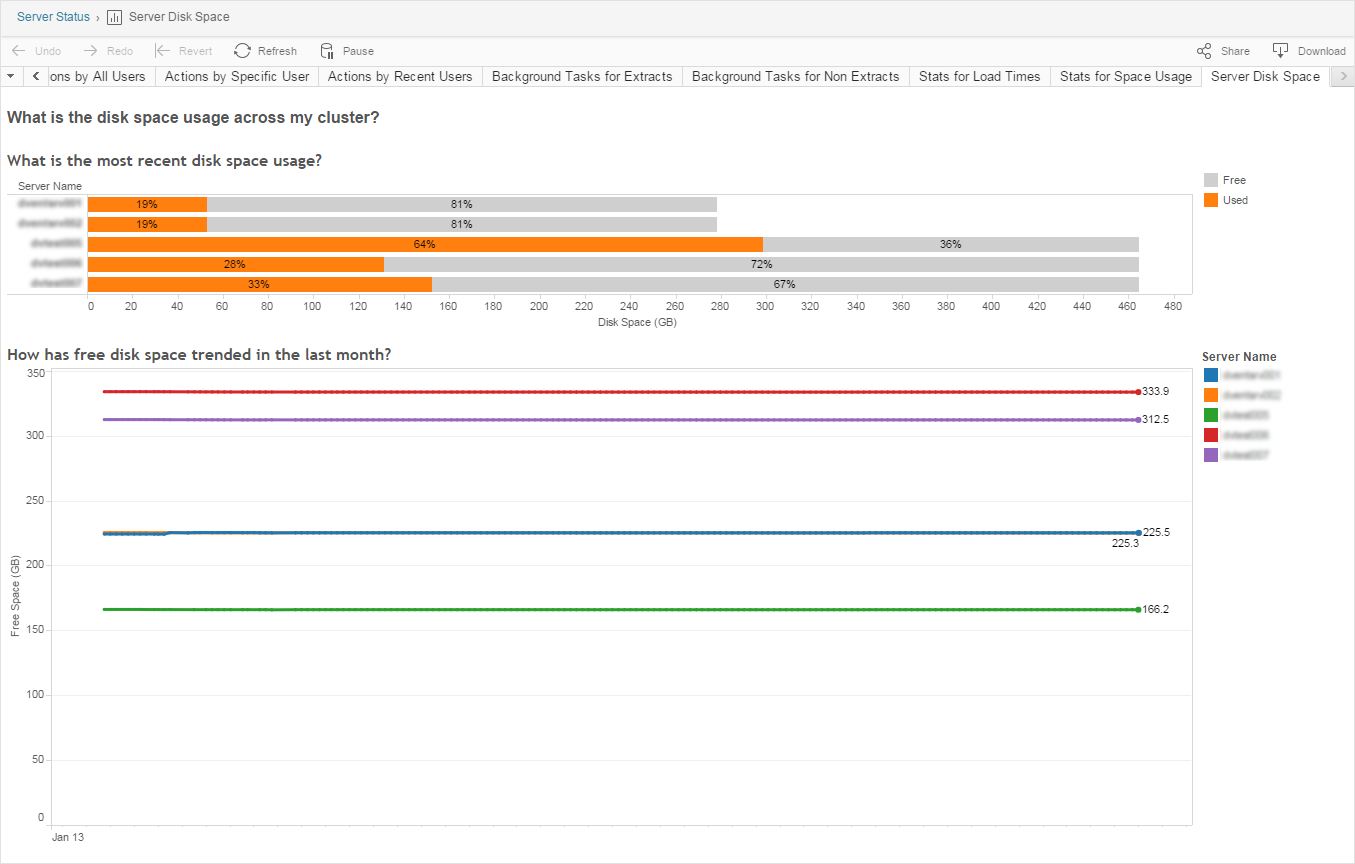
Task: Open Background Tasks for Non Extracts tab
Action: pyautogui.click(x=795, y=76)
